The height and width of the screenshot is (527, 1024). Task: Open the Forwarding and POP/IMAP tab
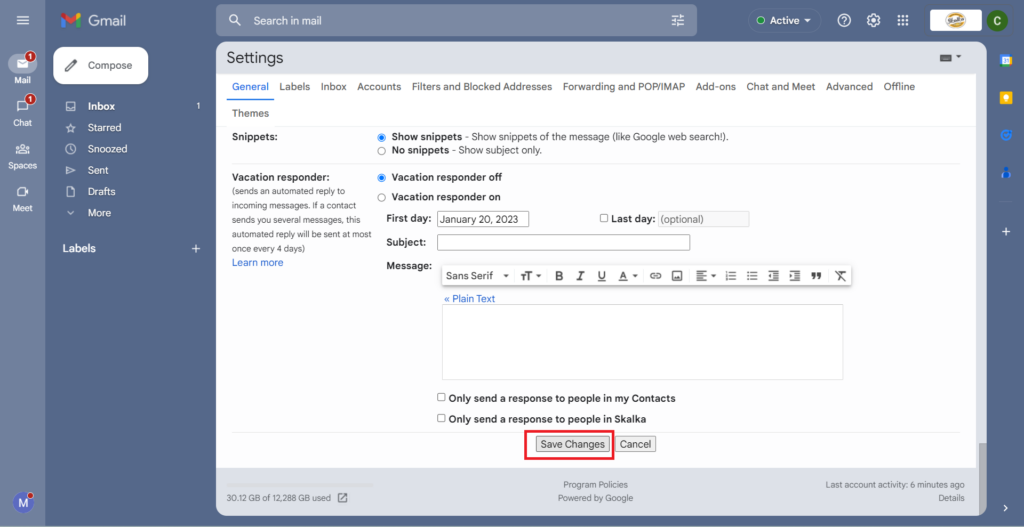tap(623, 87)
